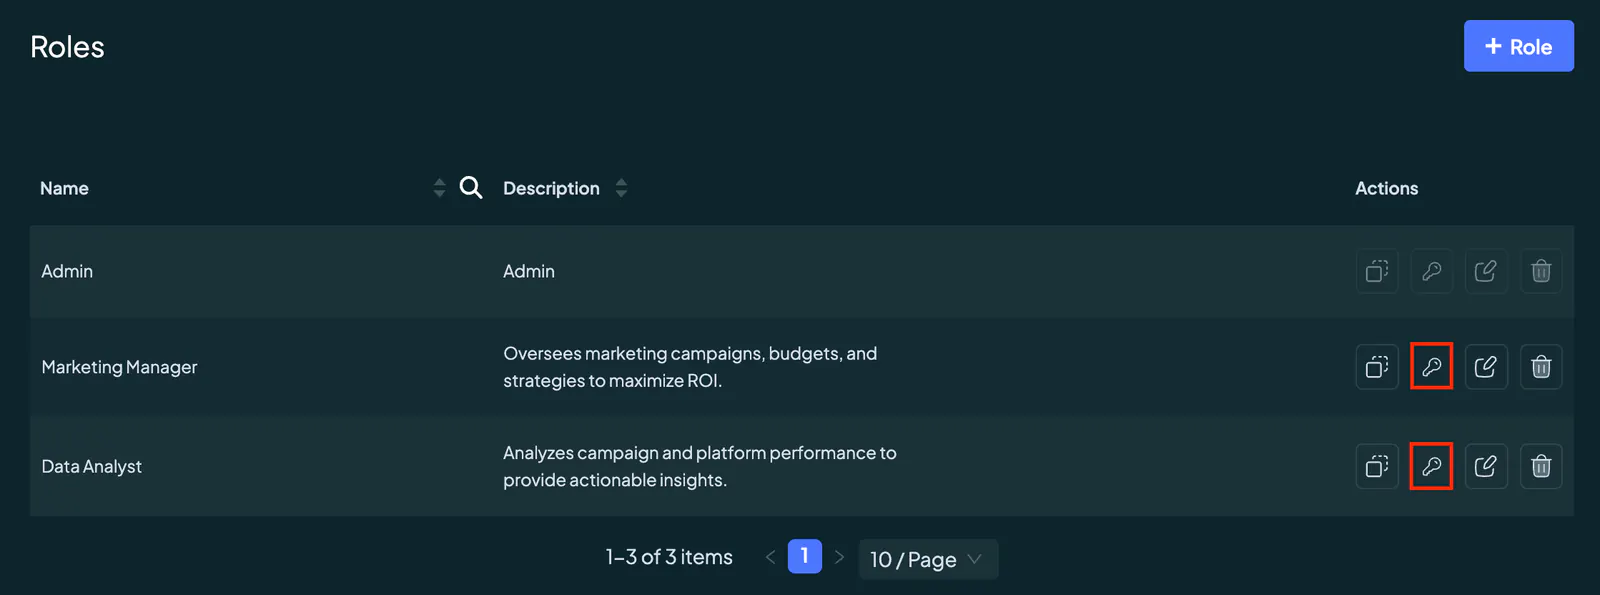1600x595 pixels.
Task: Go to page 1
Action: point(805,556)
